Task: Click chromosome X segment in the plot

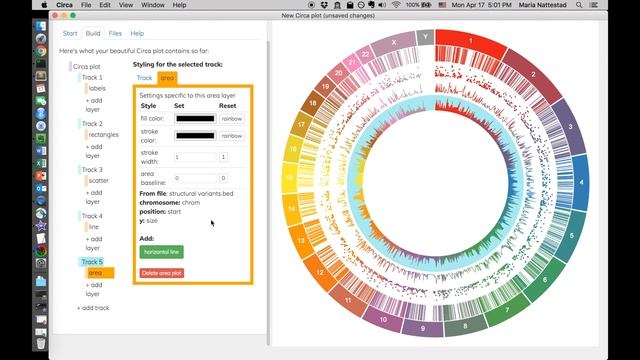Action: pos(393,43)
